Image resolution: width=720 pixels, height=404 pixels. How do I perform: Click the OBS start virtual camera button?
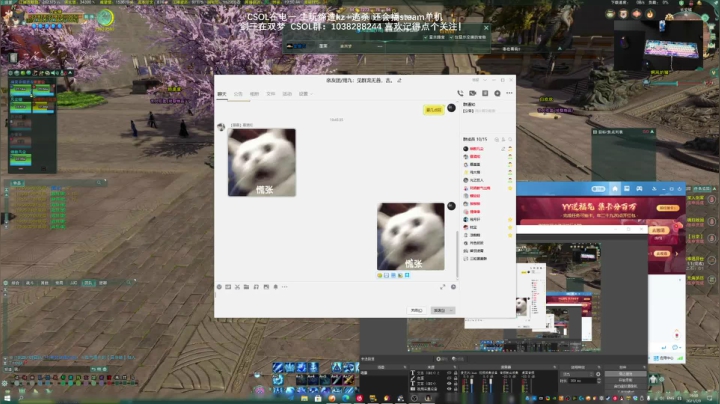[x=625, y=386]
